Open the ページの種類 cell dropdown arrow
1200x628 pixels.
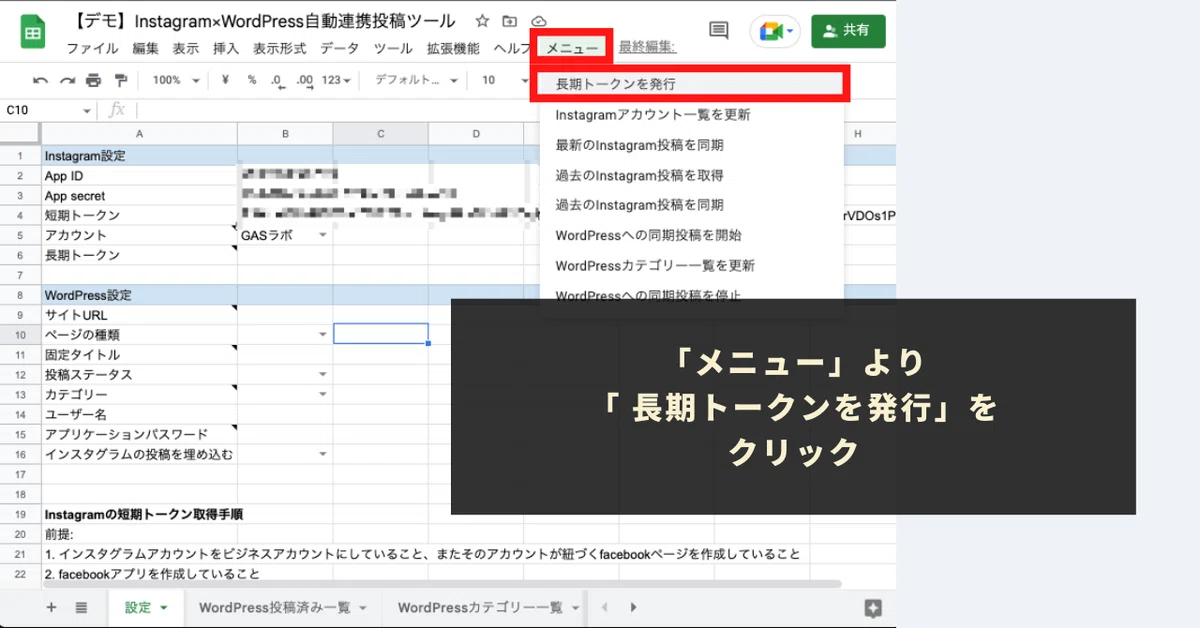[323, 334]
